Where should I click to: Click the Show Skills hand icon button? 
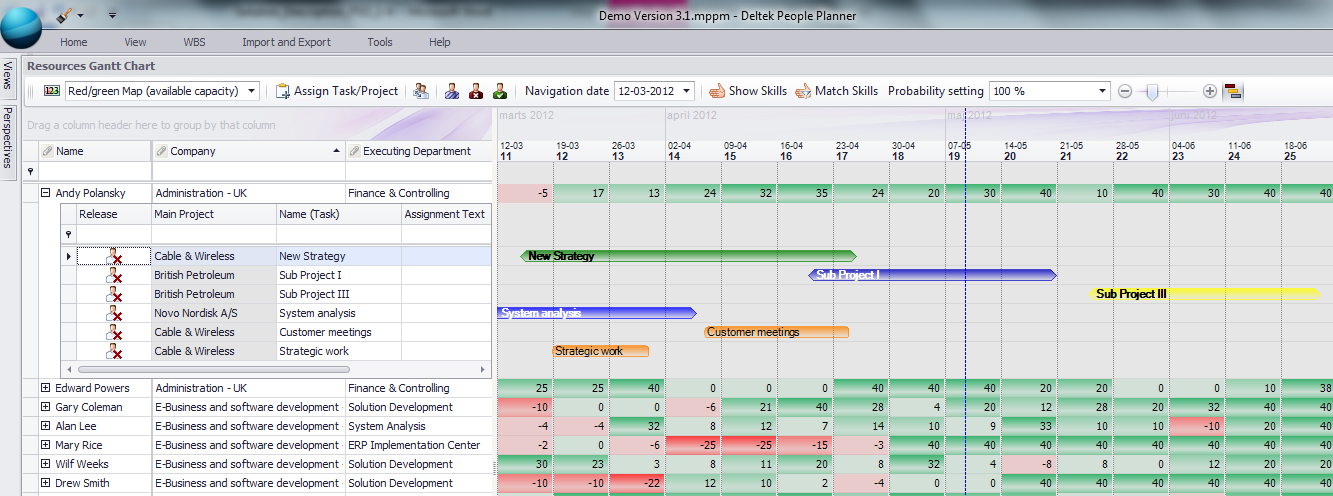pyautogui.click(x=748, y=91)
